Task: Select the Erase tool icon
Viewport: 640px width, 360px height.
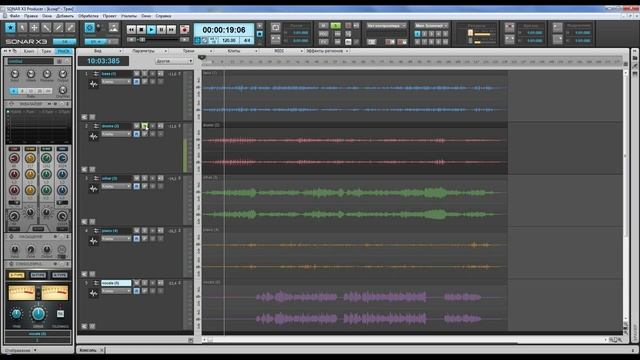Action: 70,28
